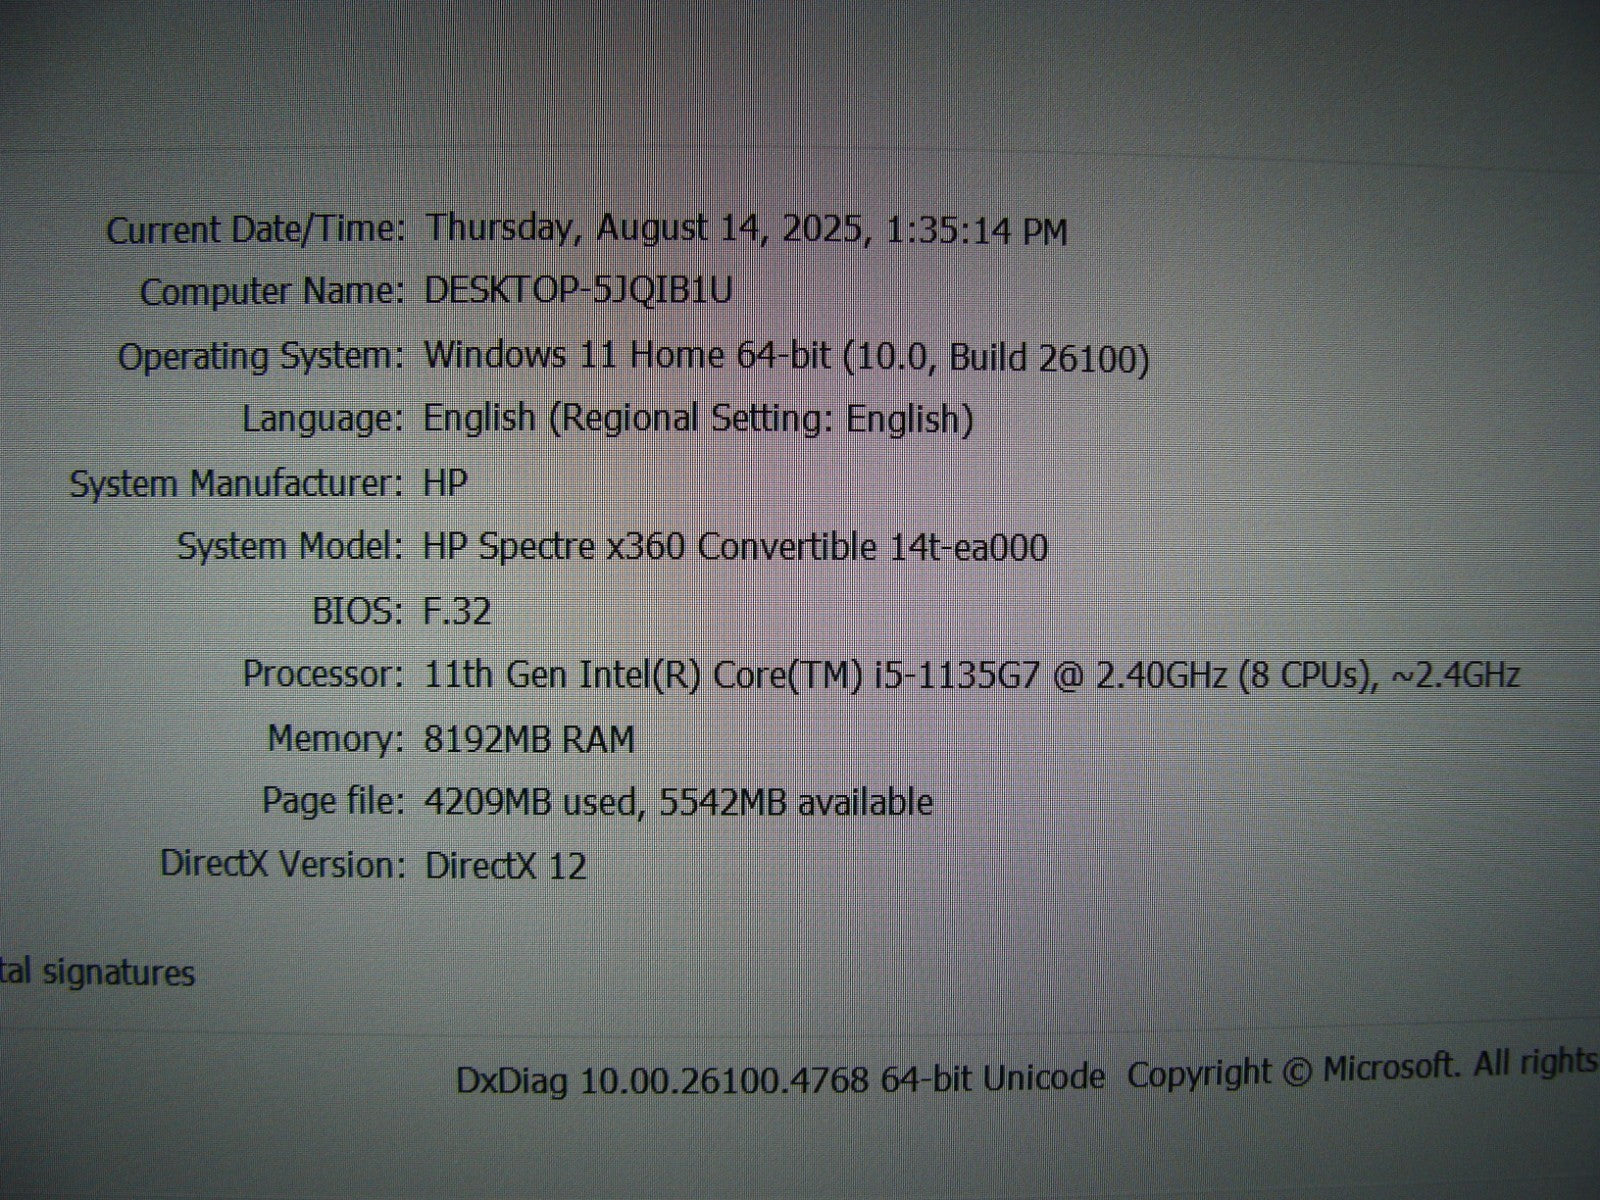This screenshot has width=1600, height=1200.
Task: Select the HP Spectre x360 Convertible model text
Action: [735, 547]
